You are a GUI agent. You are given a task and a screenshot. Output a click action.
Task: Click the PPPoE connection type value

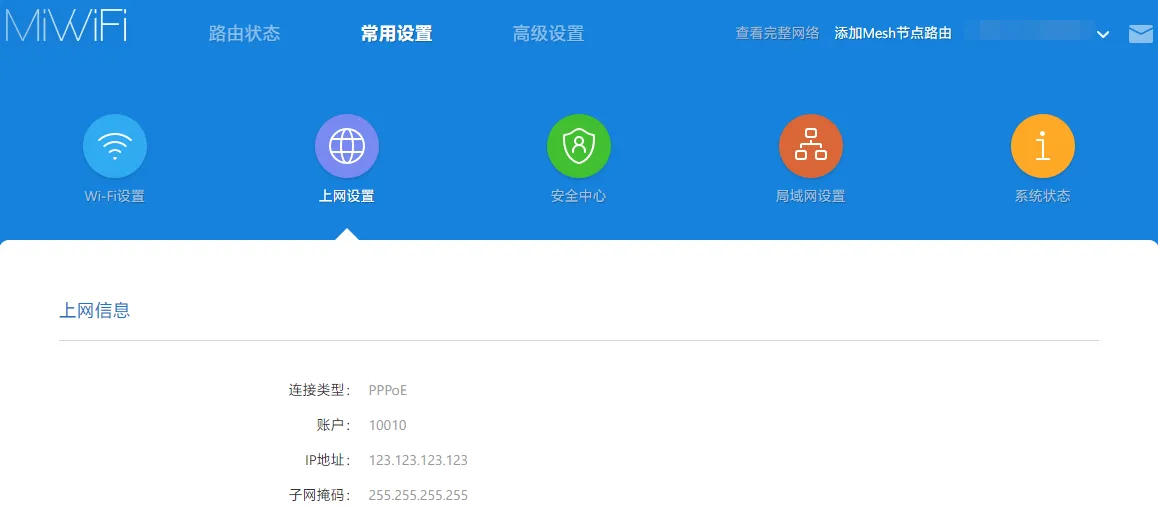(388, 390)
